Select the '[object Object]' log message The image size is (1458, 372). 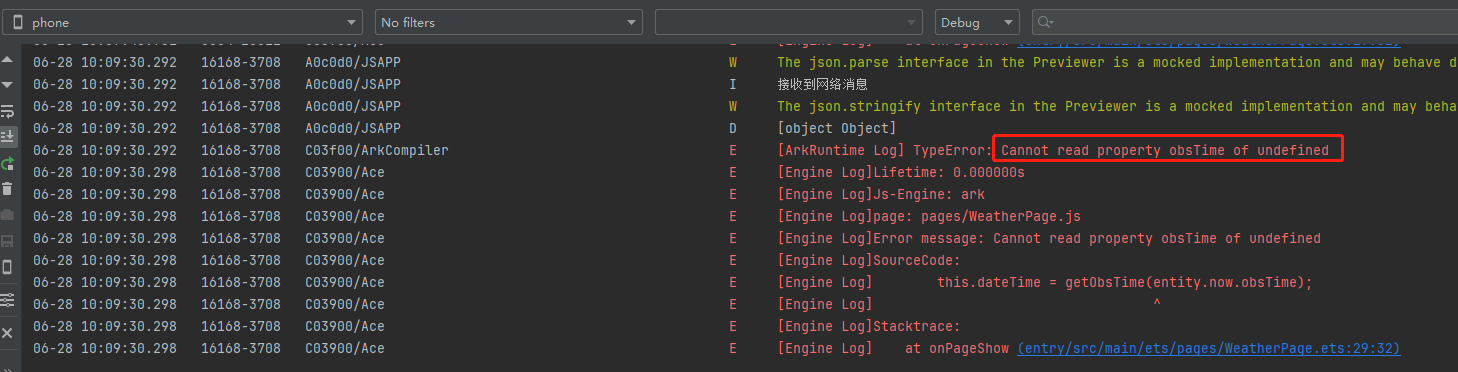tap(837, 128)
